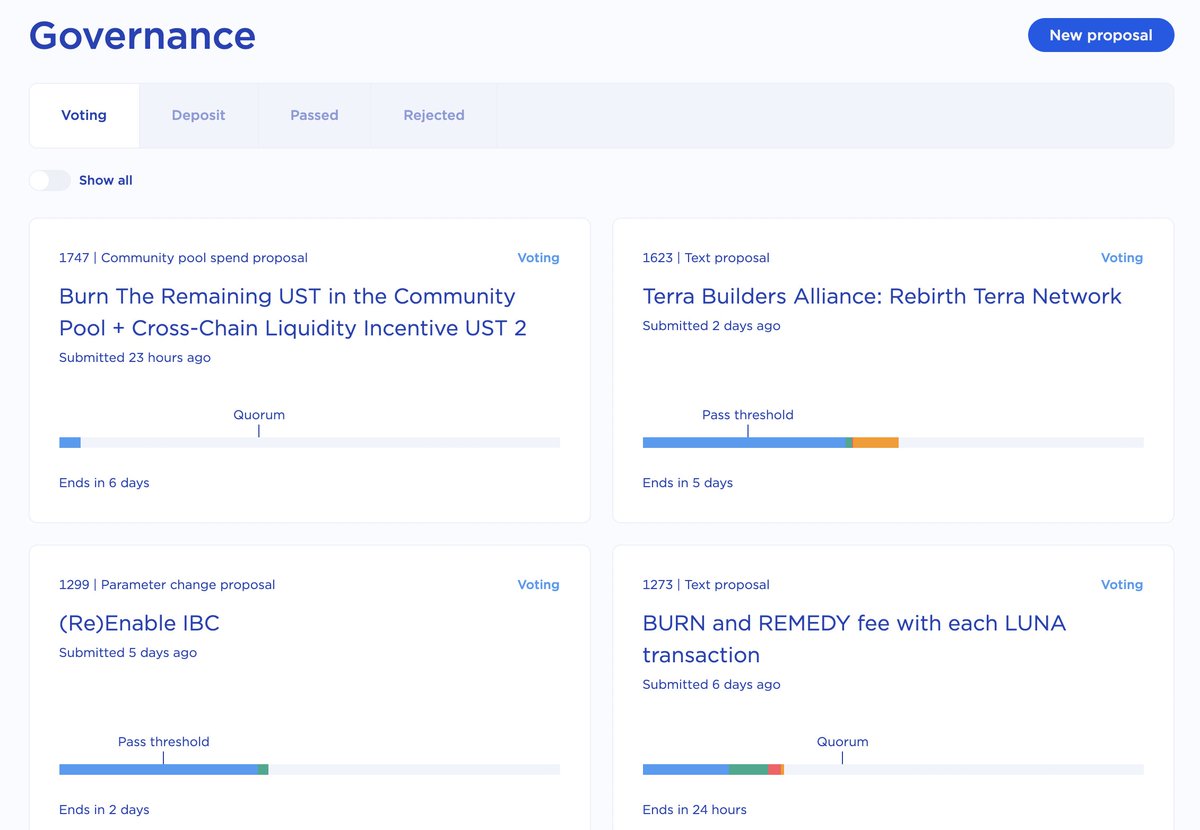This screenshot has width=1200, height=830.
Task: Click the Governance page heading
Action: click(x=142, y=36)
